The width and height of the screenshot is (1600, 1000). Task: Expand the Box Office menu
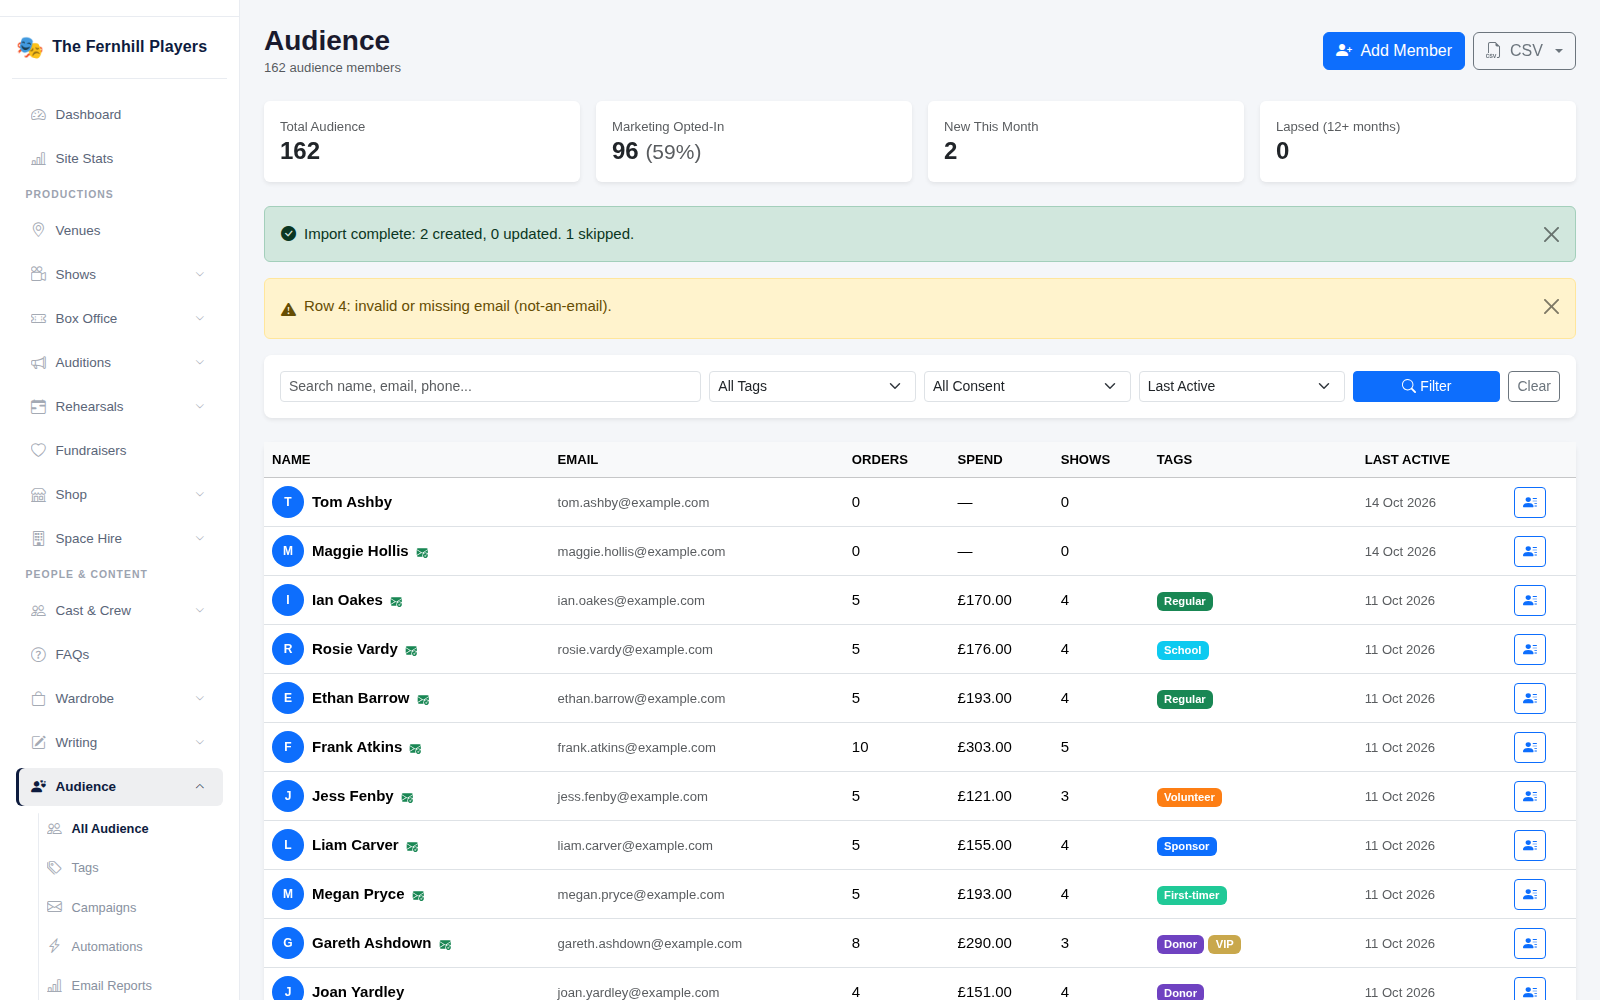120,319
